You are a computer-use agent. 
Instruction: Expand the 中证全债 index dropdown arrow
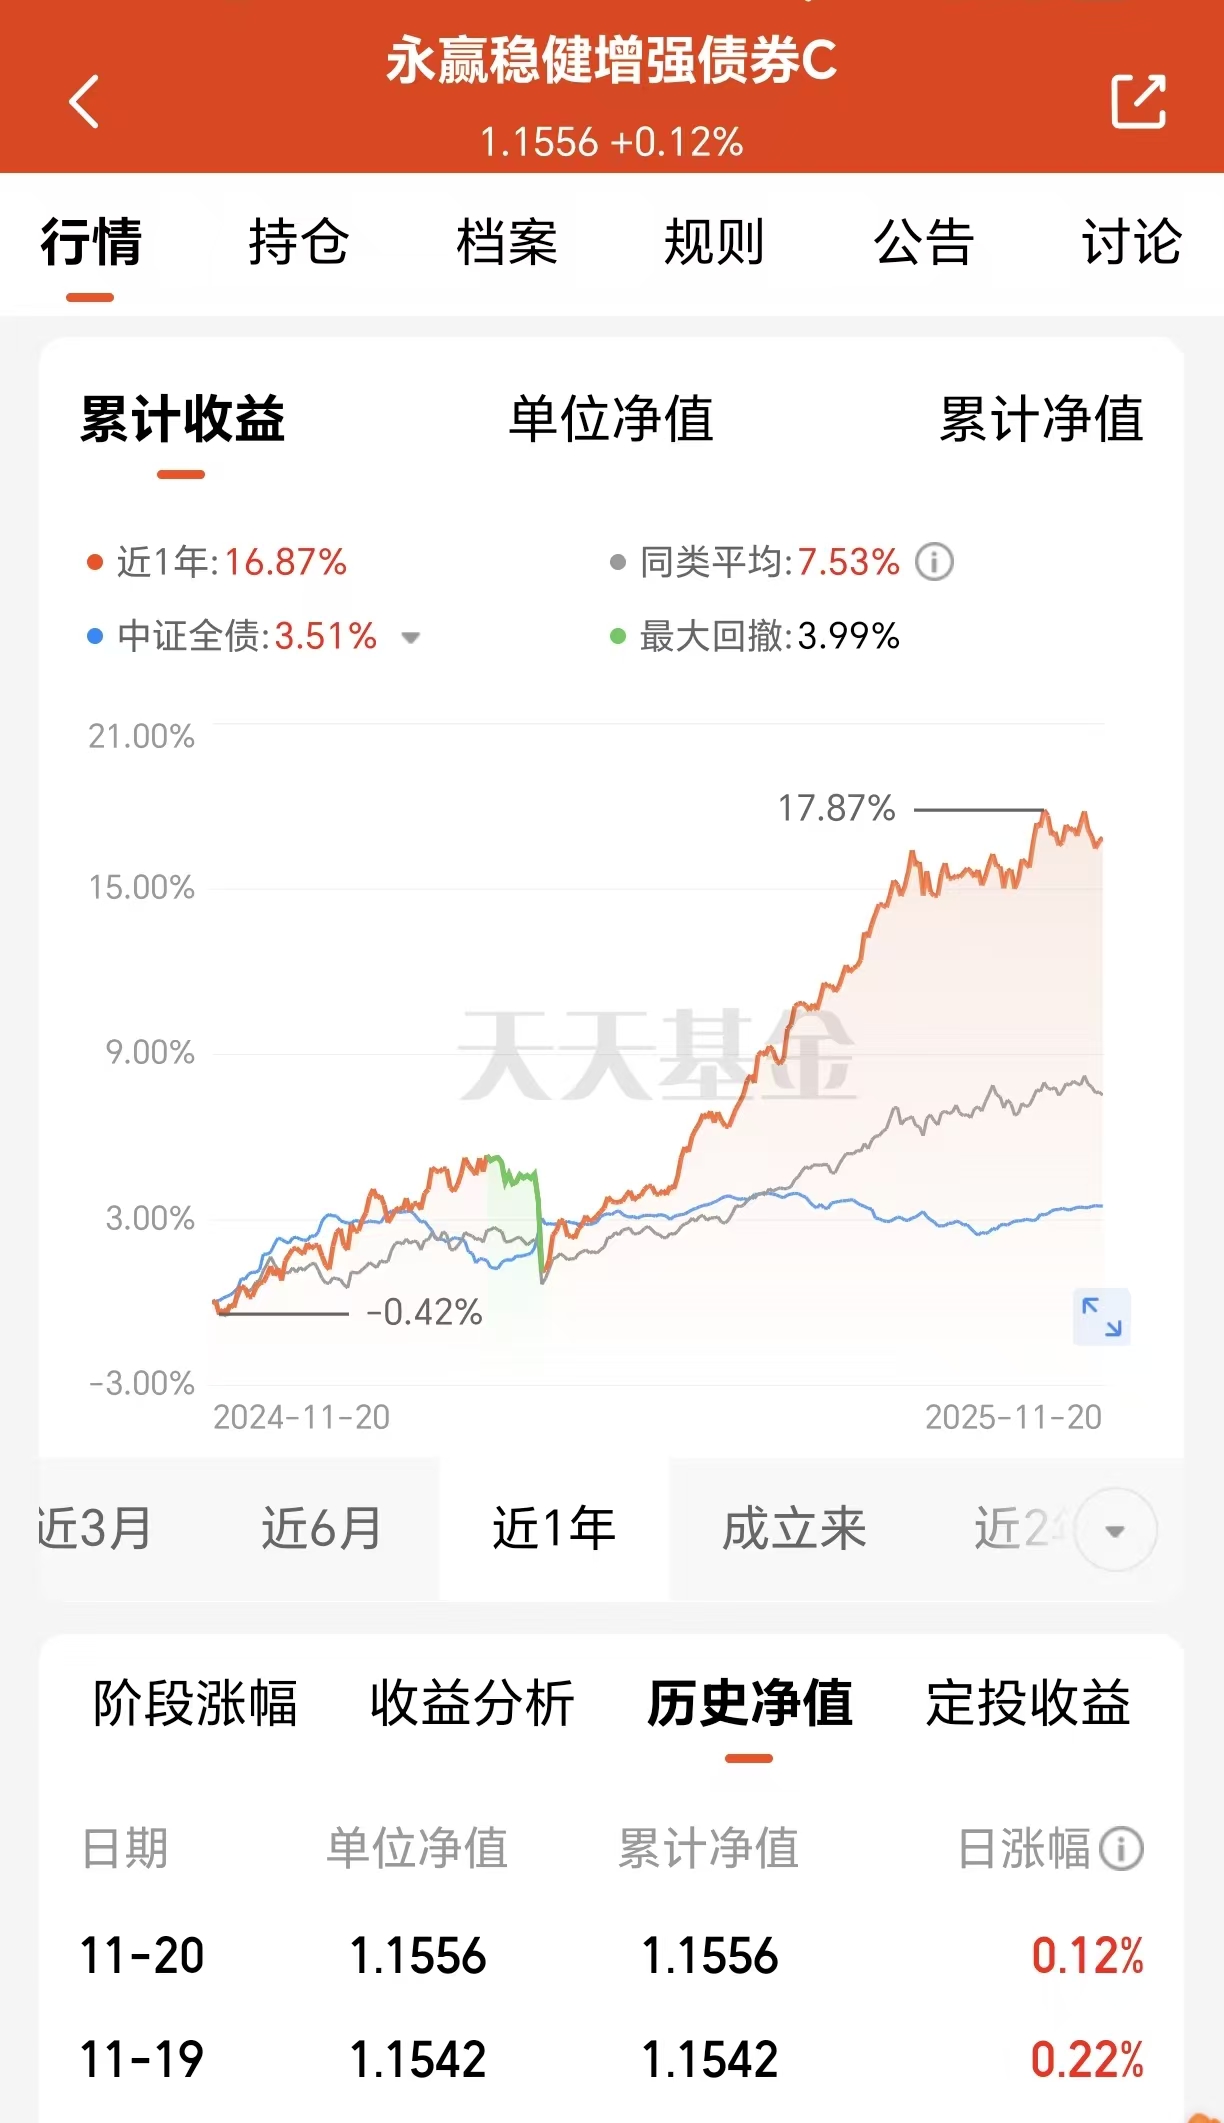(x=410, y=637)
